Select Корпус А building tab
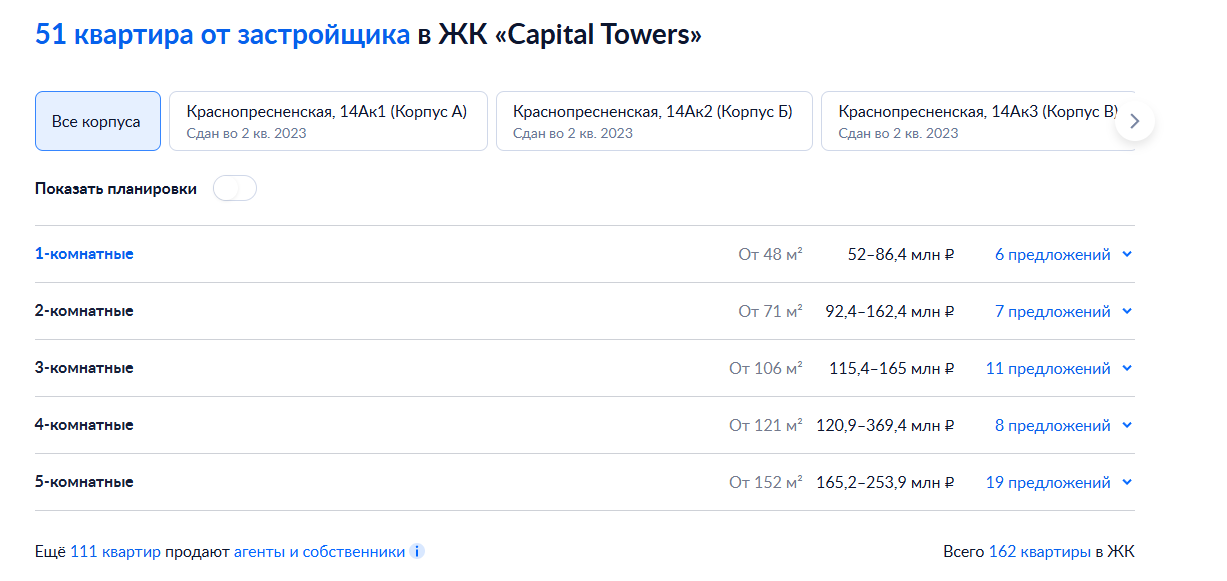1227x581 pixels. [327, 121]
